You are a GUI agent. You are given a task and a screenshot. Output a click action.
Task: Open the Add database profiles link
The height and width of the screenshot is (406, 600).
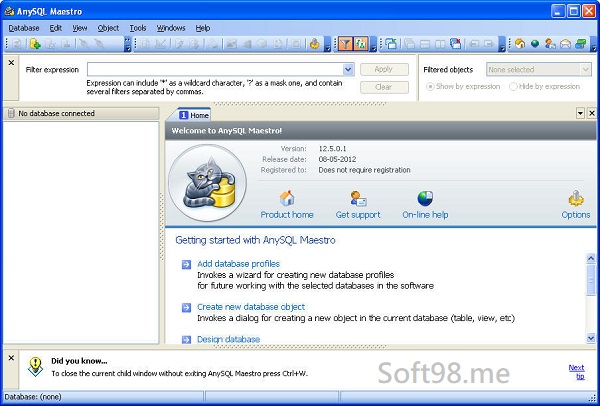point(238,264)
